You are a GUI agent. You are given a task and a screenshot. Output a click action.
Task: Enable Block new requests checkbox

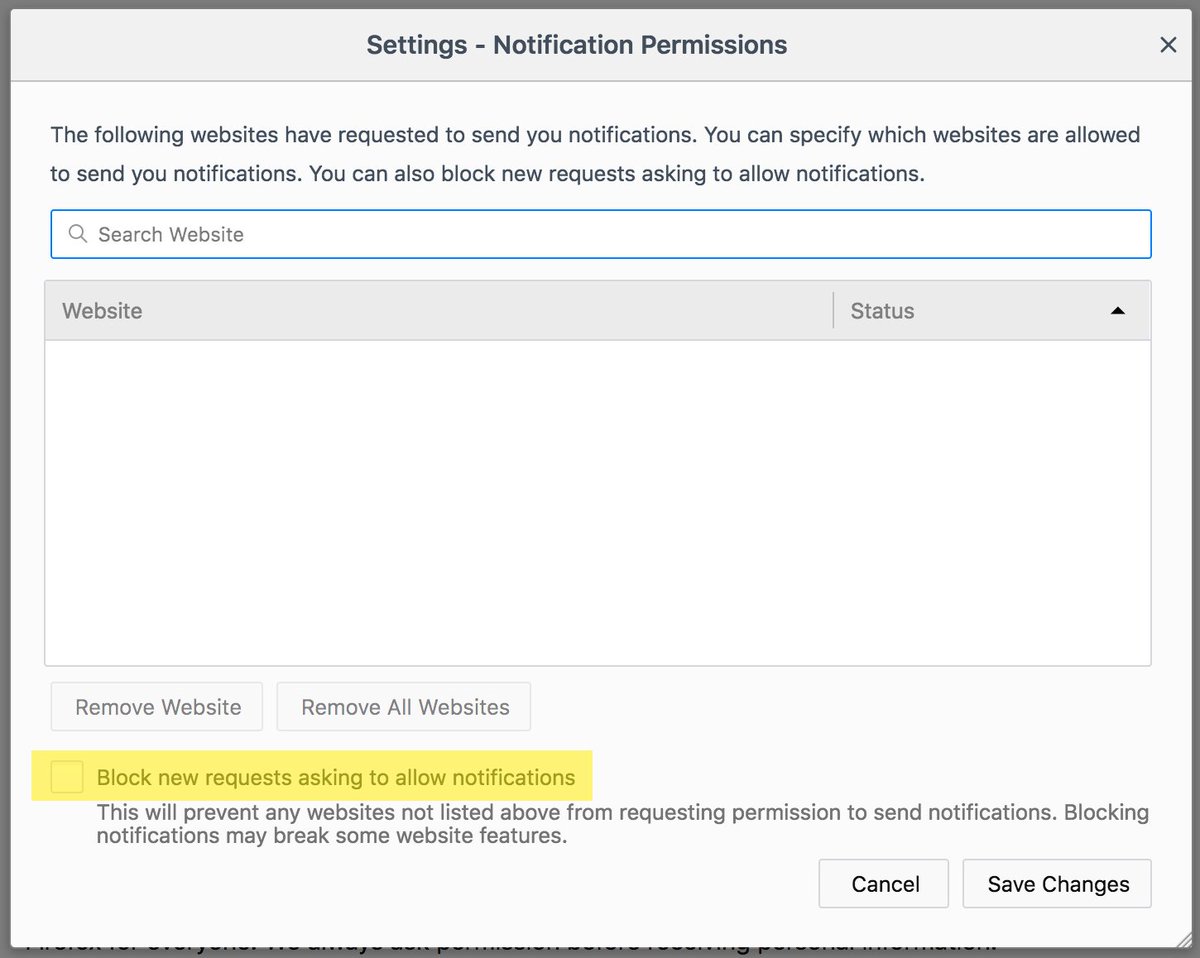point(67,777)
